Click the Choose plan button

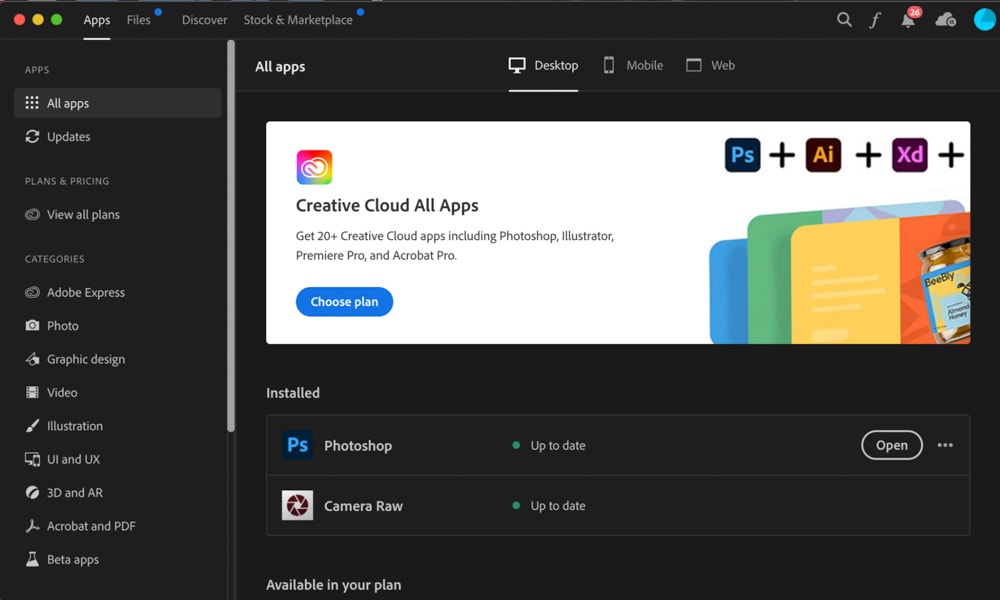344,302
